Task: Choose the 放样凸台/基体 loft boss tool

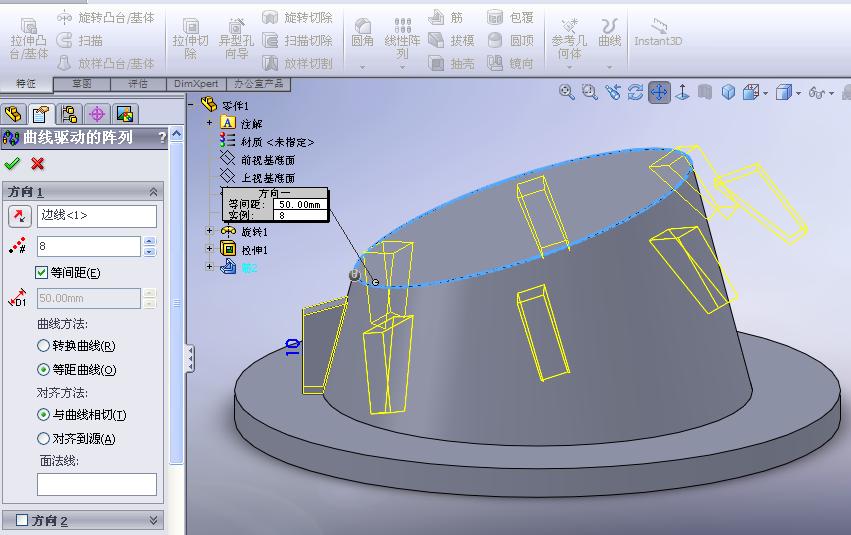Action: [x=105, y=63]
